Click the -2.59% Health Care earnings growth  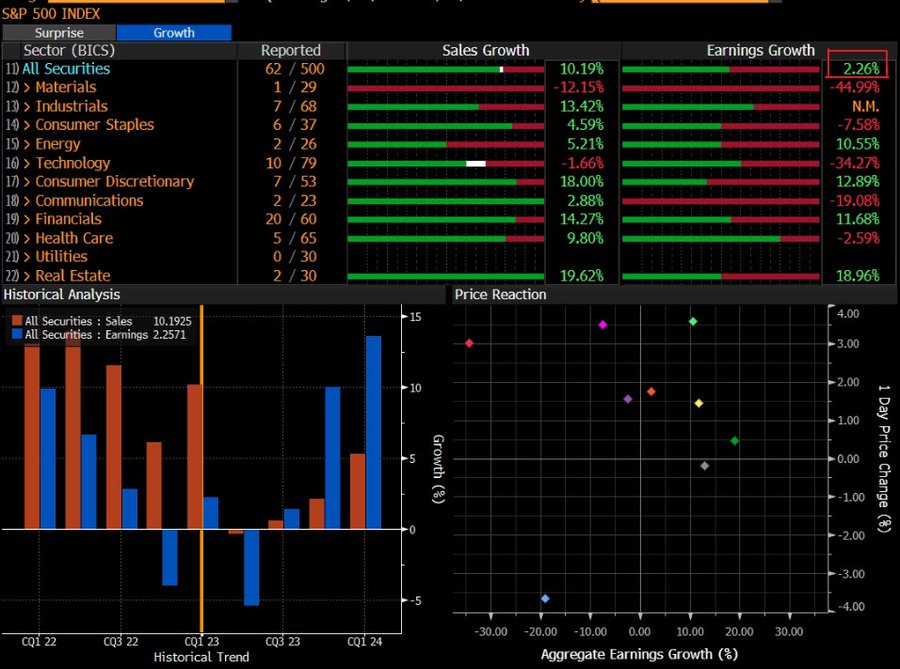858,238
